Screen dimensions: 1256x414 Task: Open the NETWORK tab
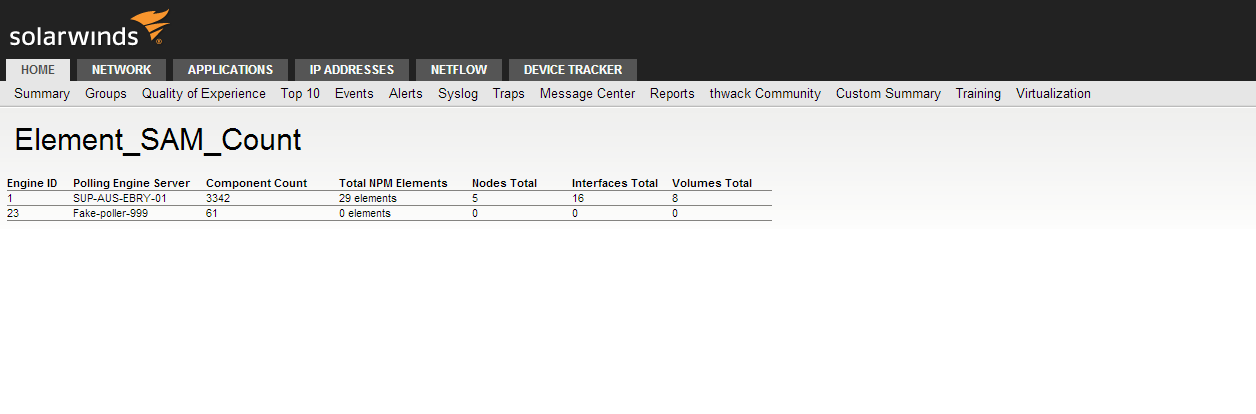(121, 70)
